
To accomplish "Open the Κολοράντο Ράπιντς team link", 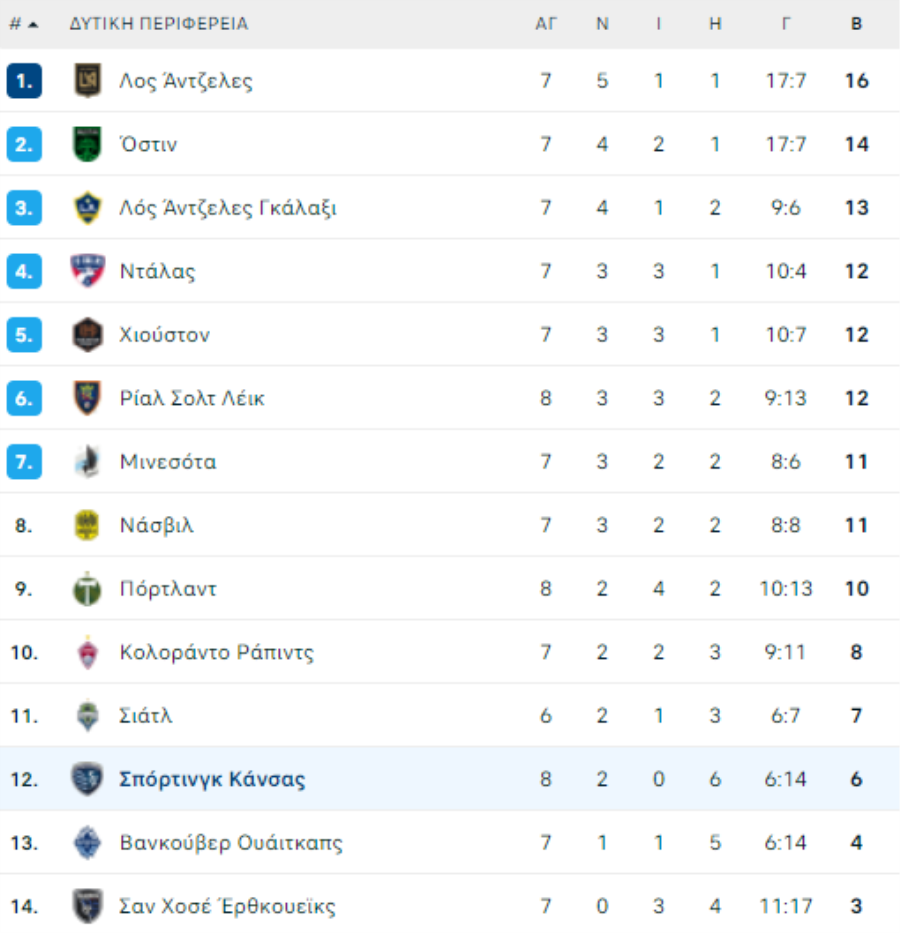I will (x=216, y=652).
